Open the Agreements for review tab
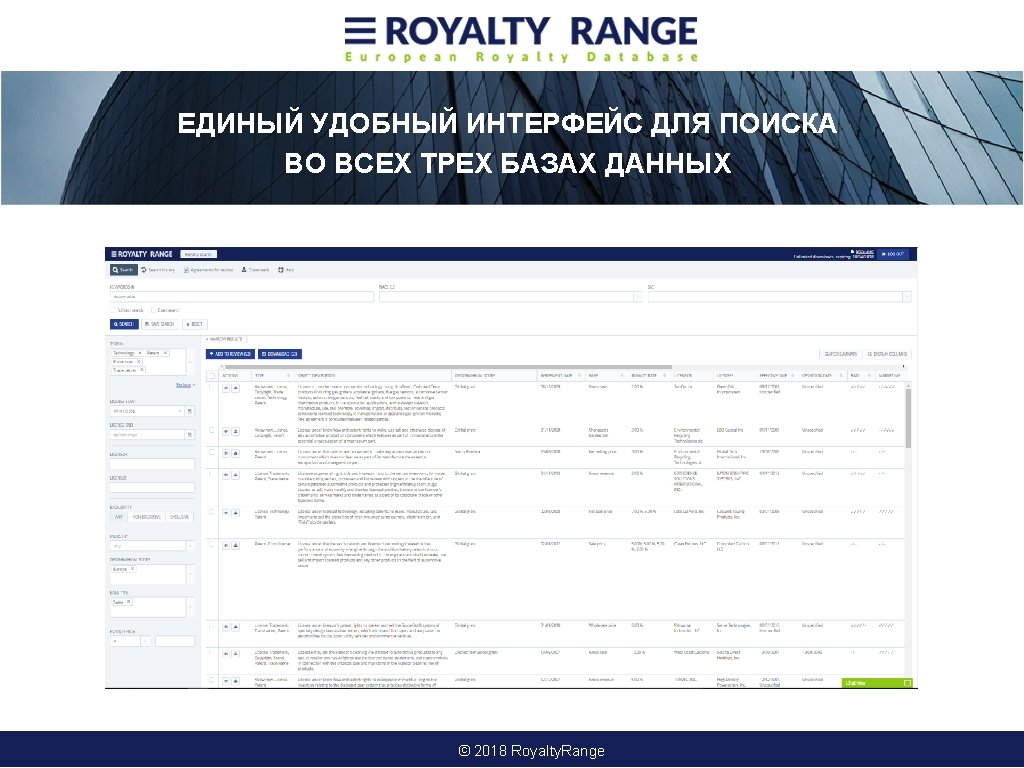This screenshot has width=1024, height=768. [208, 270]
